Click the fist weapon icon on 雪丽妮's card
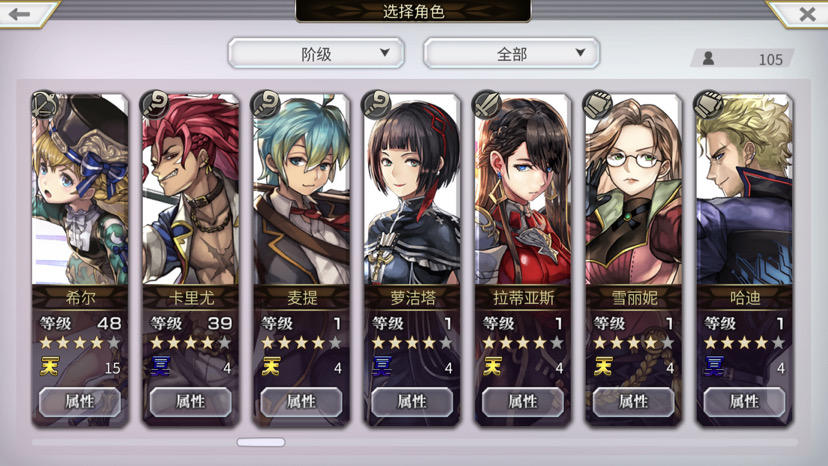 tap(598, 104)
